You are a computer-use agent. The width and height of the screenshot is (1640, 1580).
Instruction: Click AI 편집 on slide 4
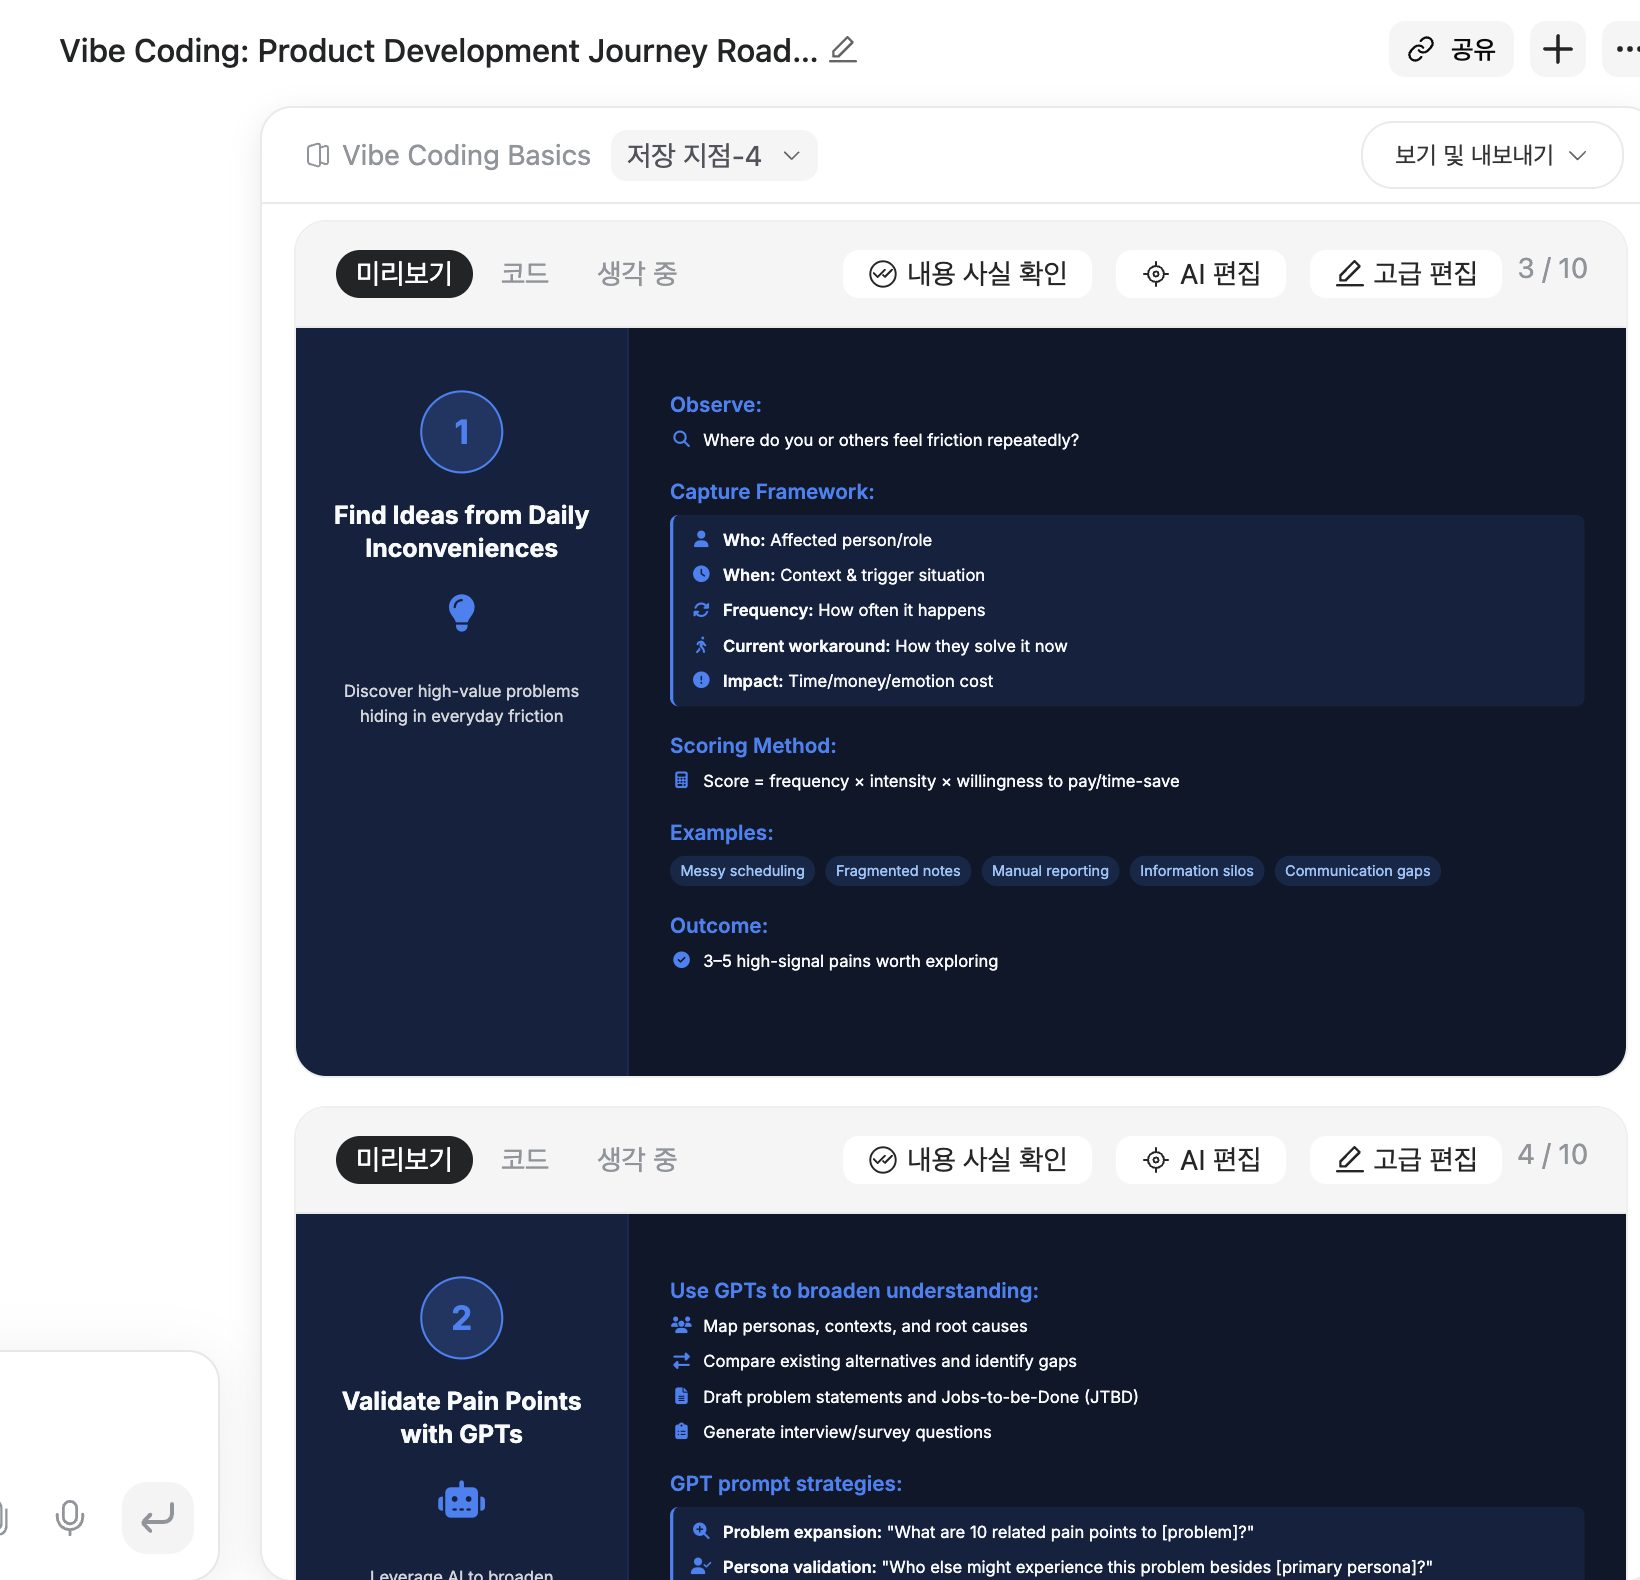pos(1200,1160)
